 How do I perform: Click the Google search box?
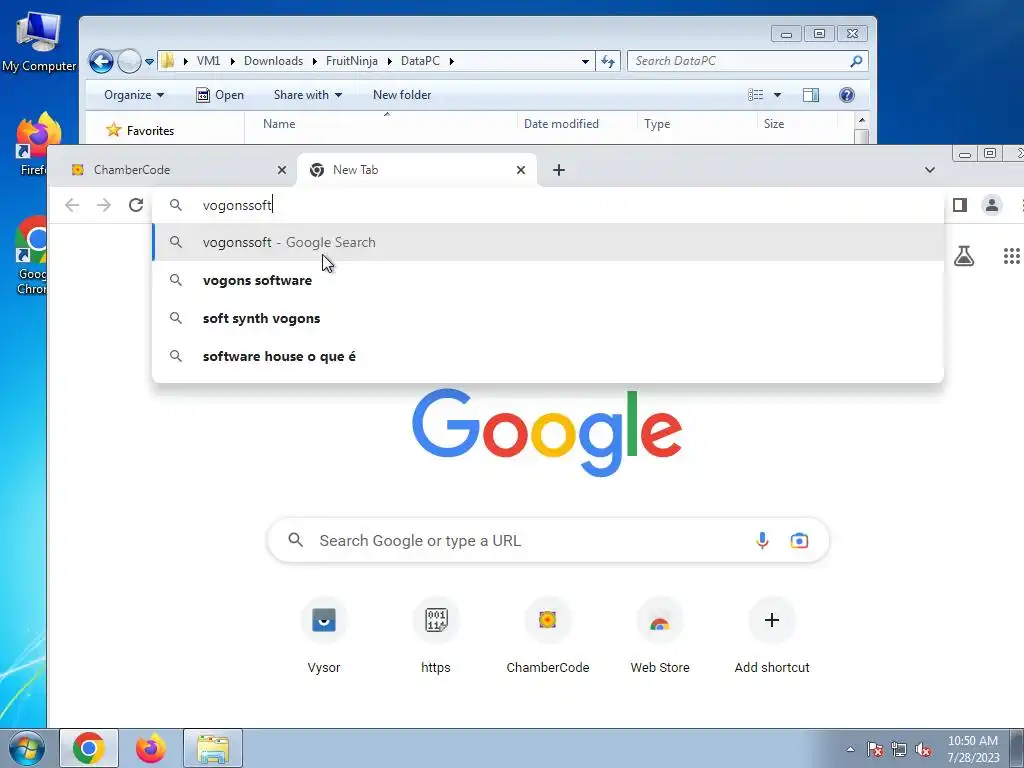[x=548, y=541]
